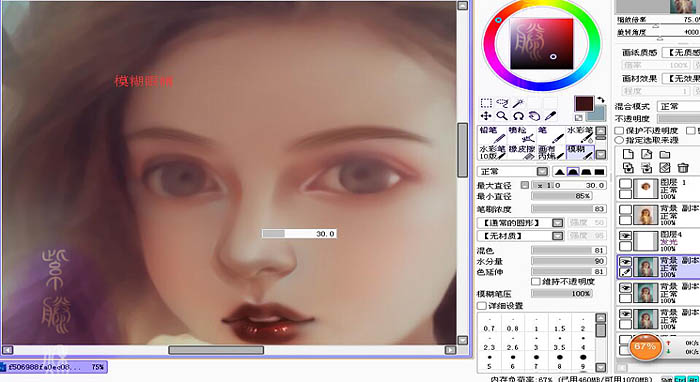Hide the 图层4 layer eye
The image size is (700, 382).
[625, 236]
